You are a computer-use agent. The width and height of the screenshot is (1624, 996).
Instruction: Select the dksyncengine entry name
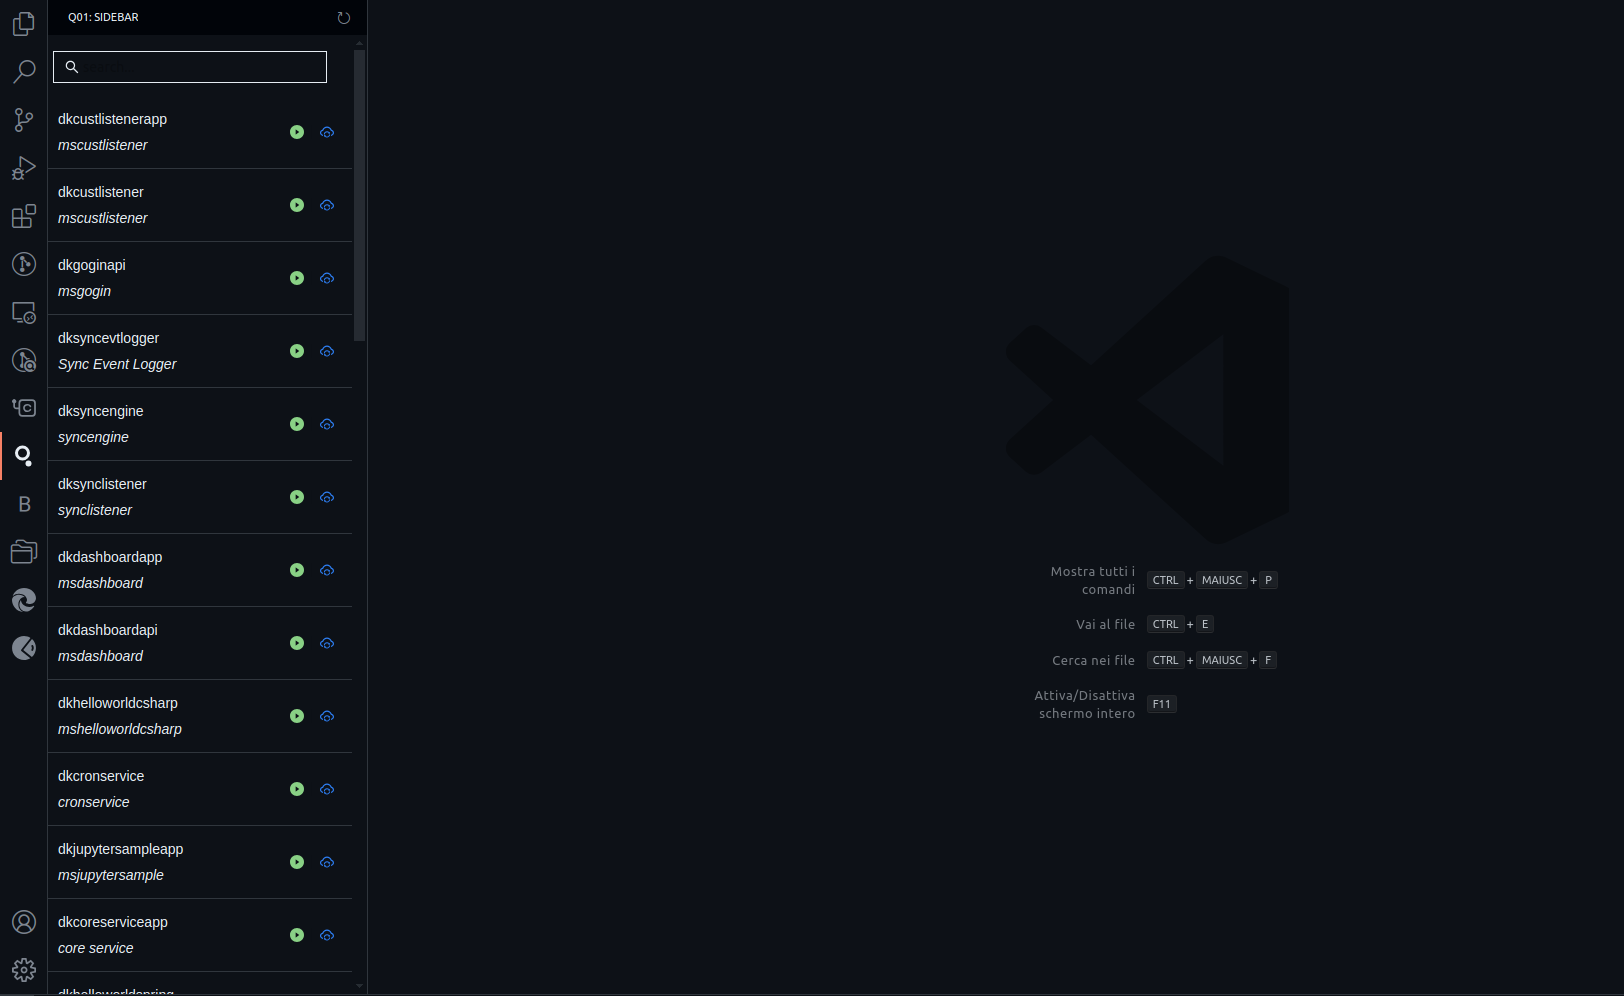pyautogui.click(x=101, y=411)
